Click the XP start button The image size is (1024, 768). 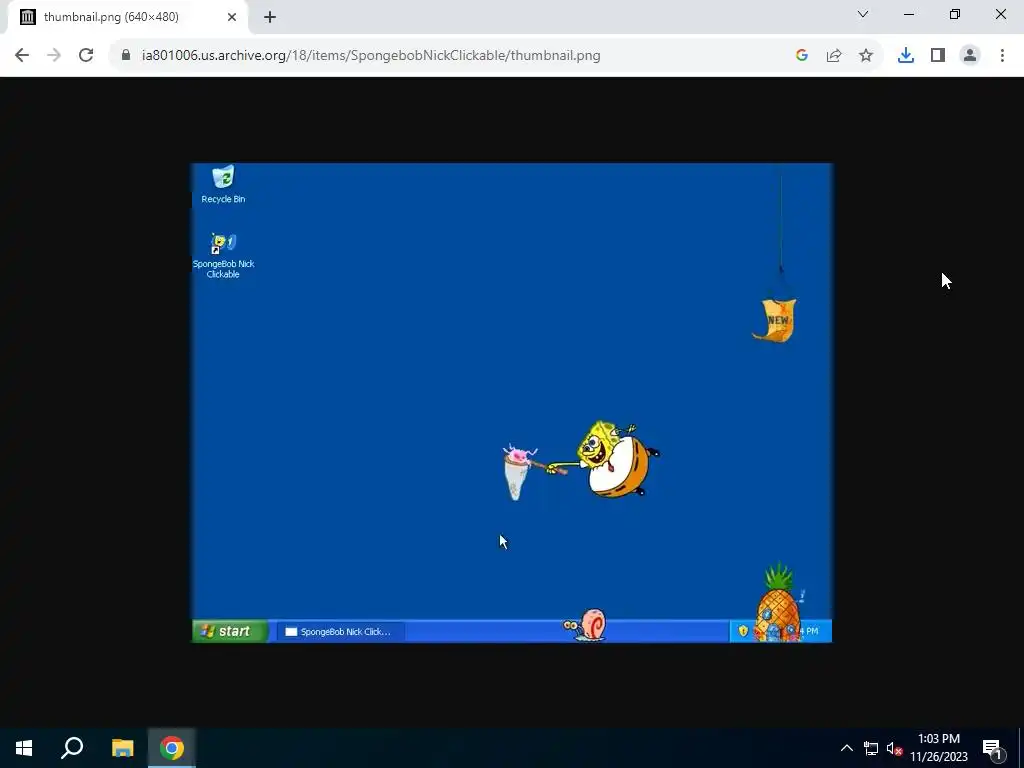pos(229,631)
